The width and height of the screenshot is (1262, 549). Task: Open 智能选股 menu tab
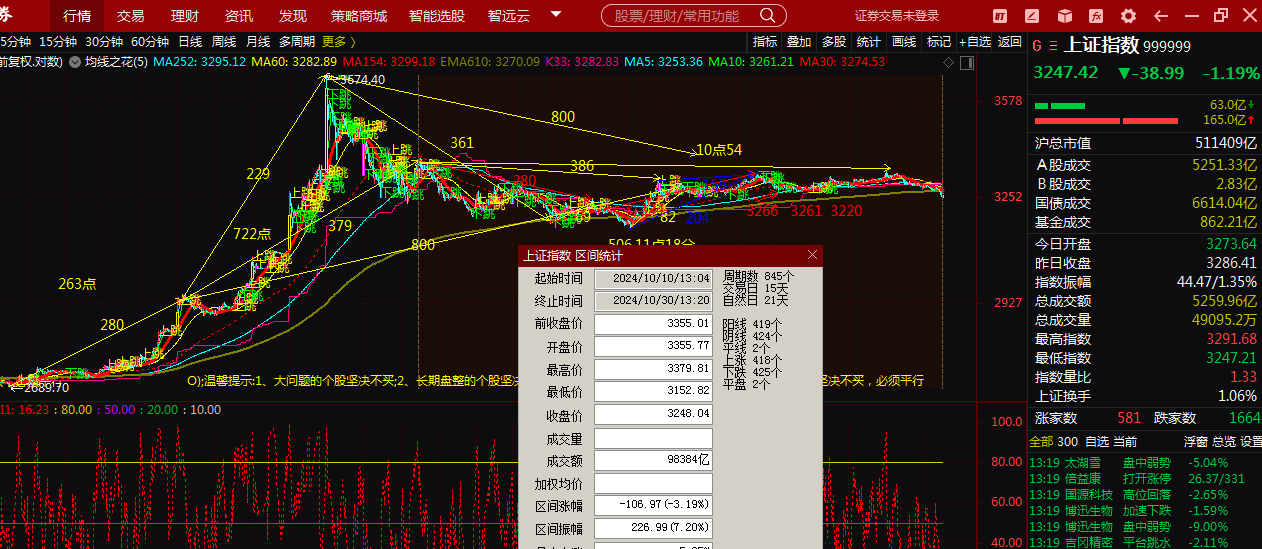tap(437, 16)
